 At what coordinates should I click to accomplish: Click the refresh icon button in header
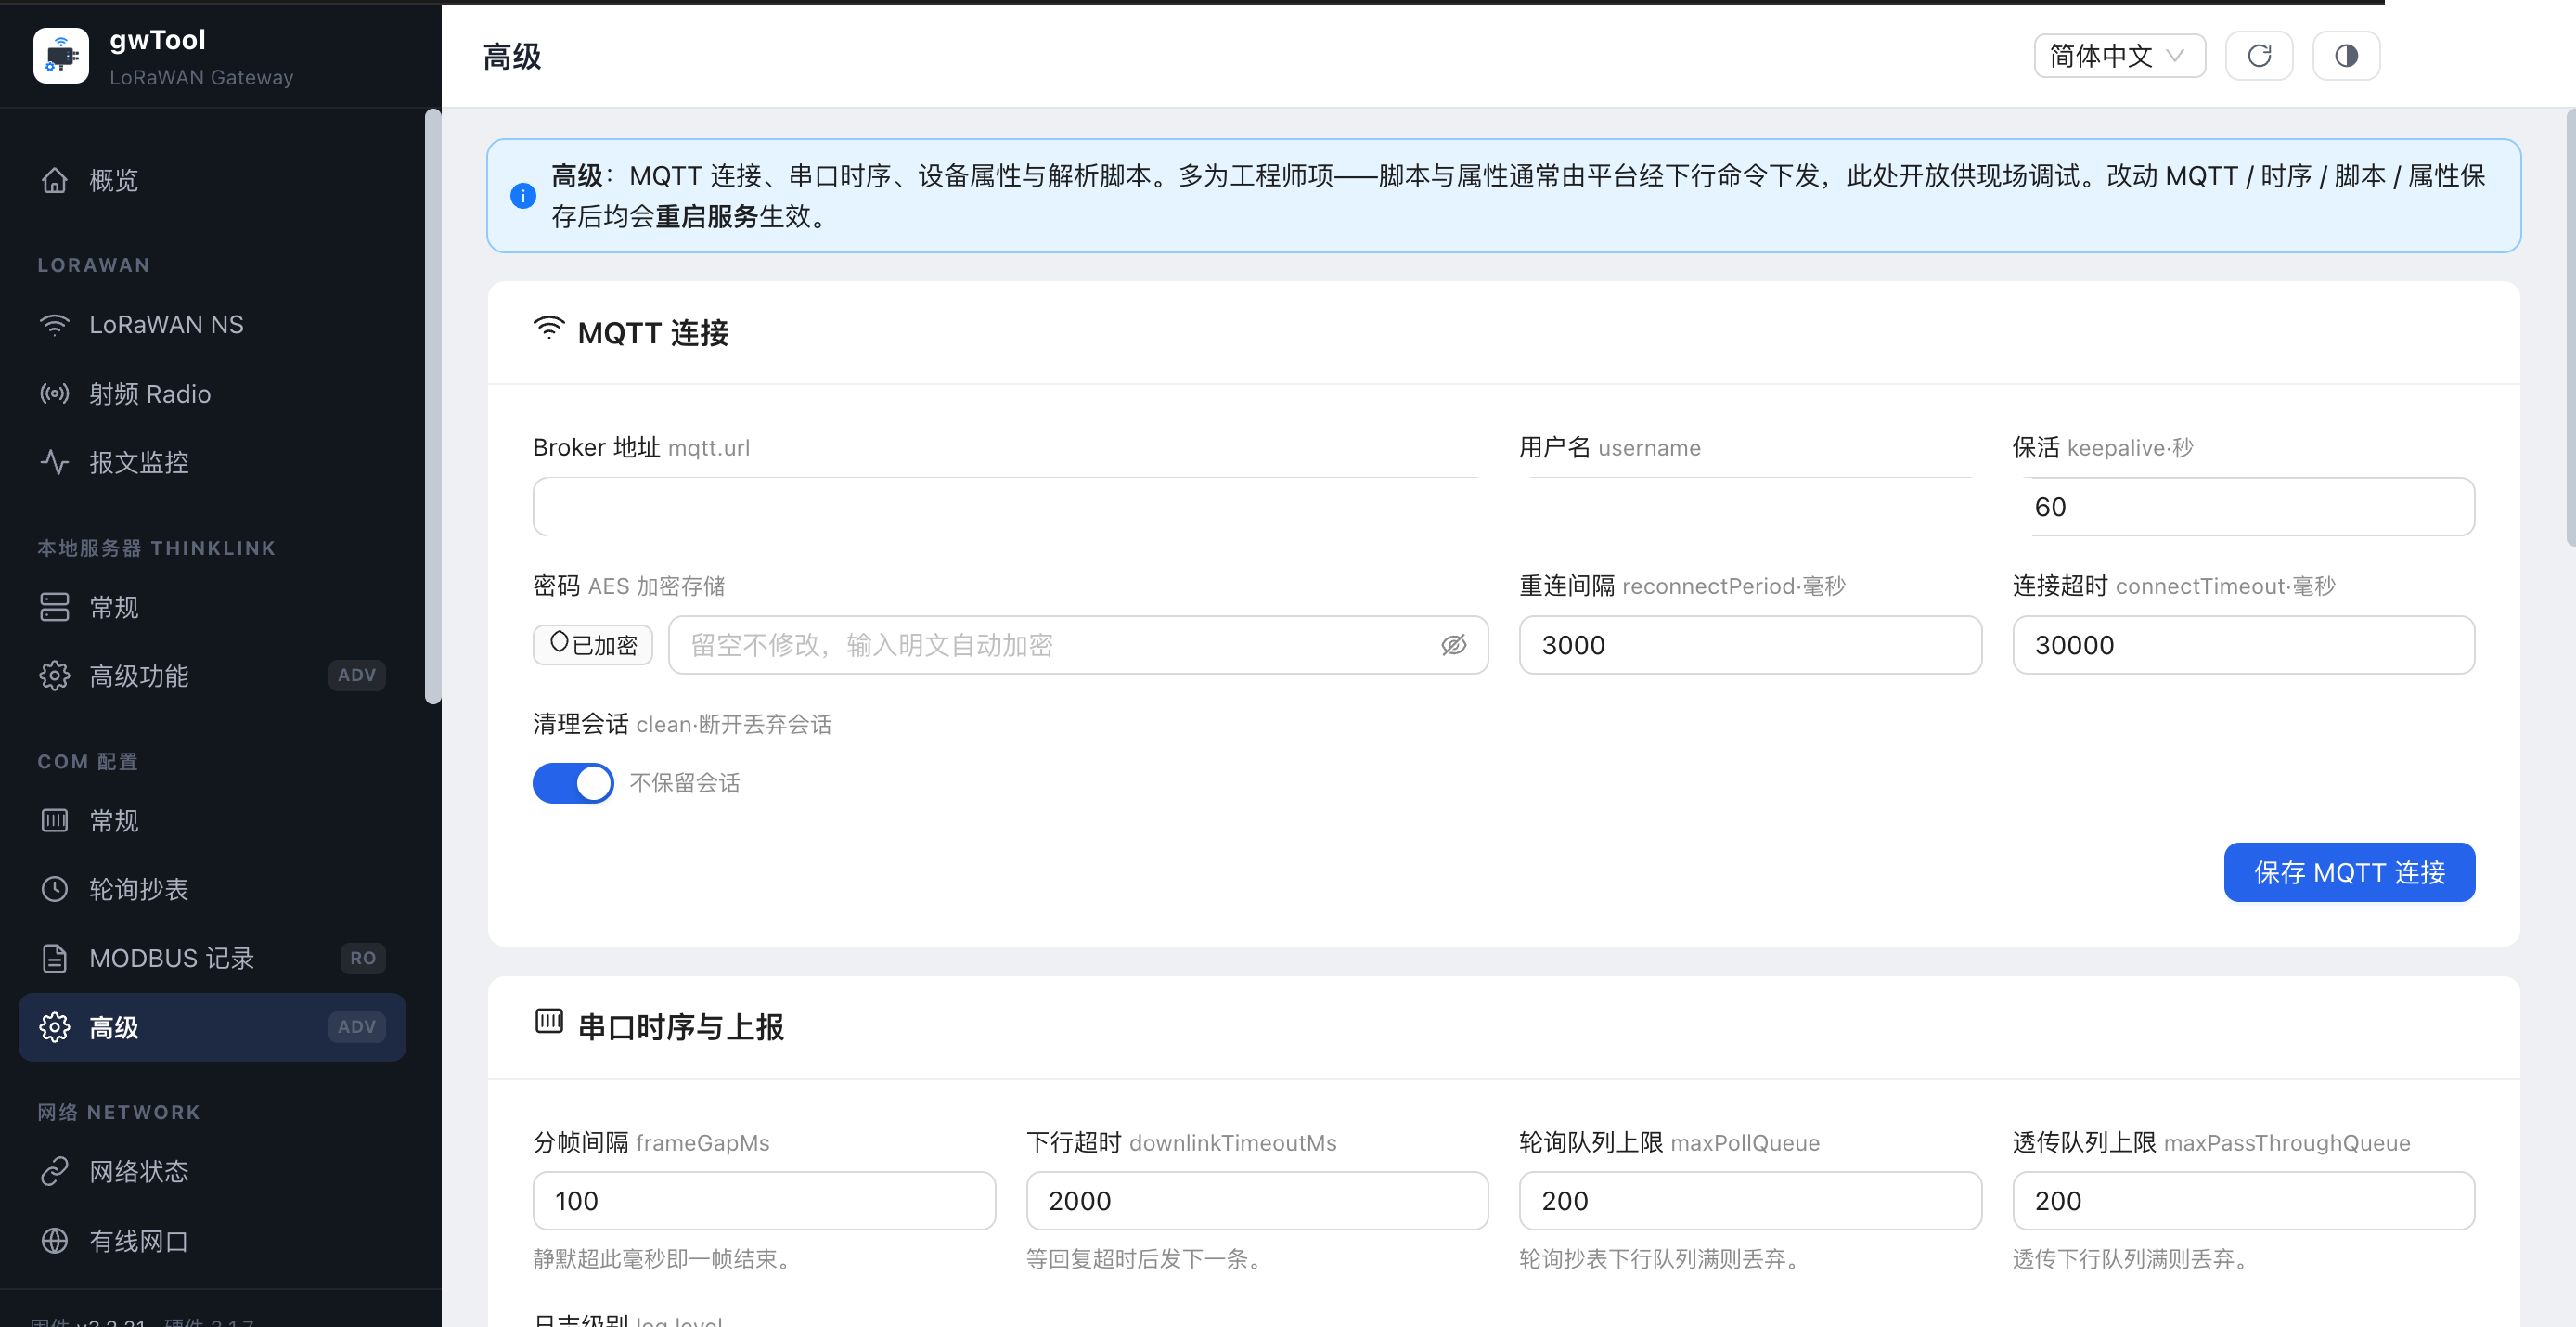(x=2259, y=56)
